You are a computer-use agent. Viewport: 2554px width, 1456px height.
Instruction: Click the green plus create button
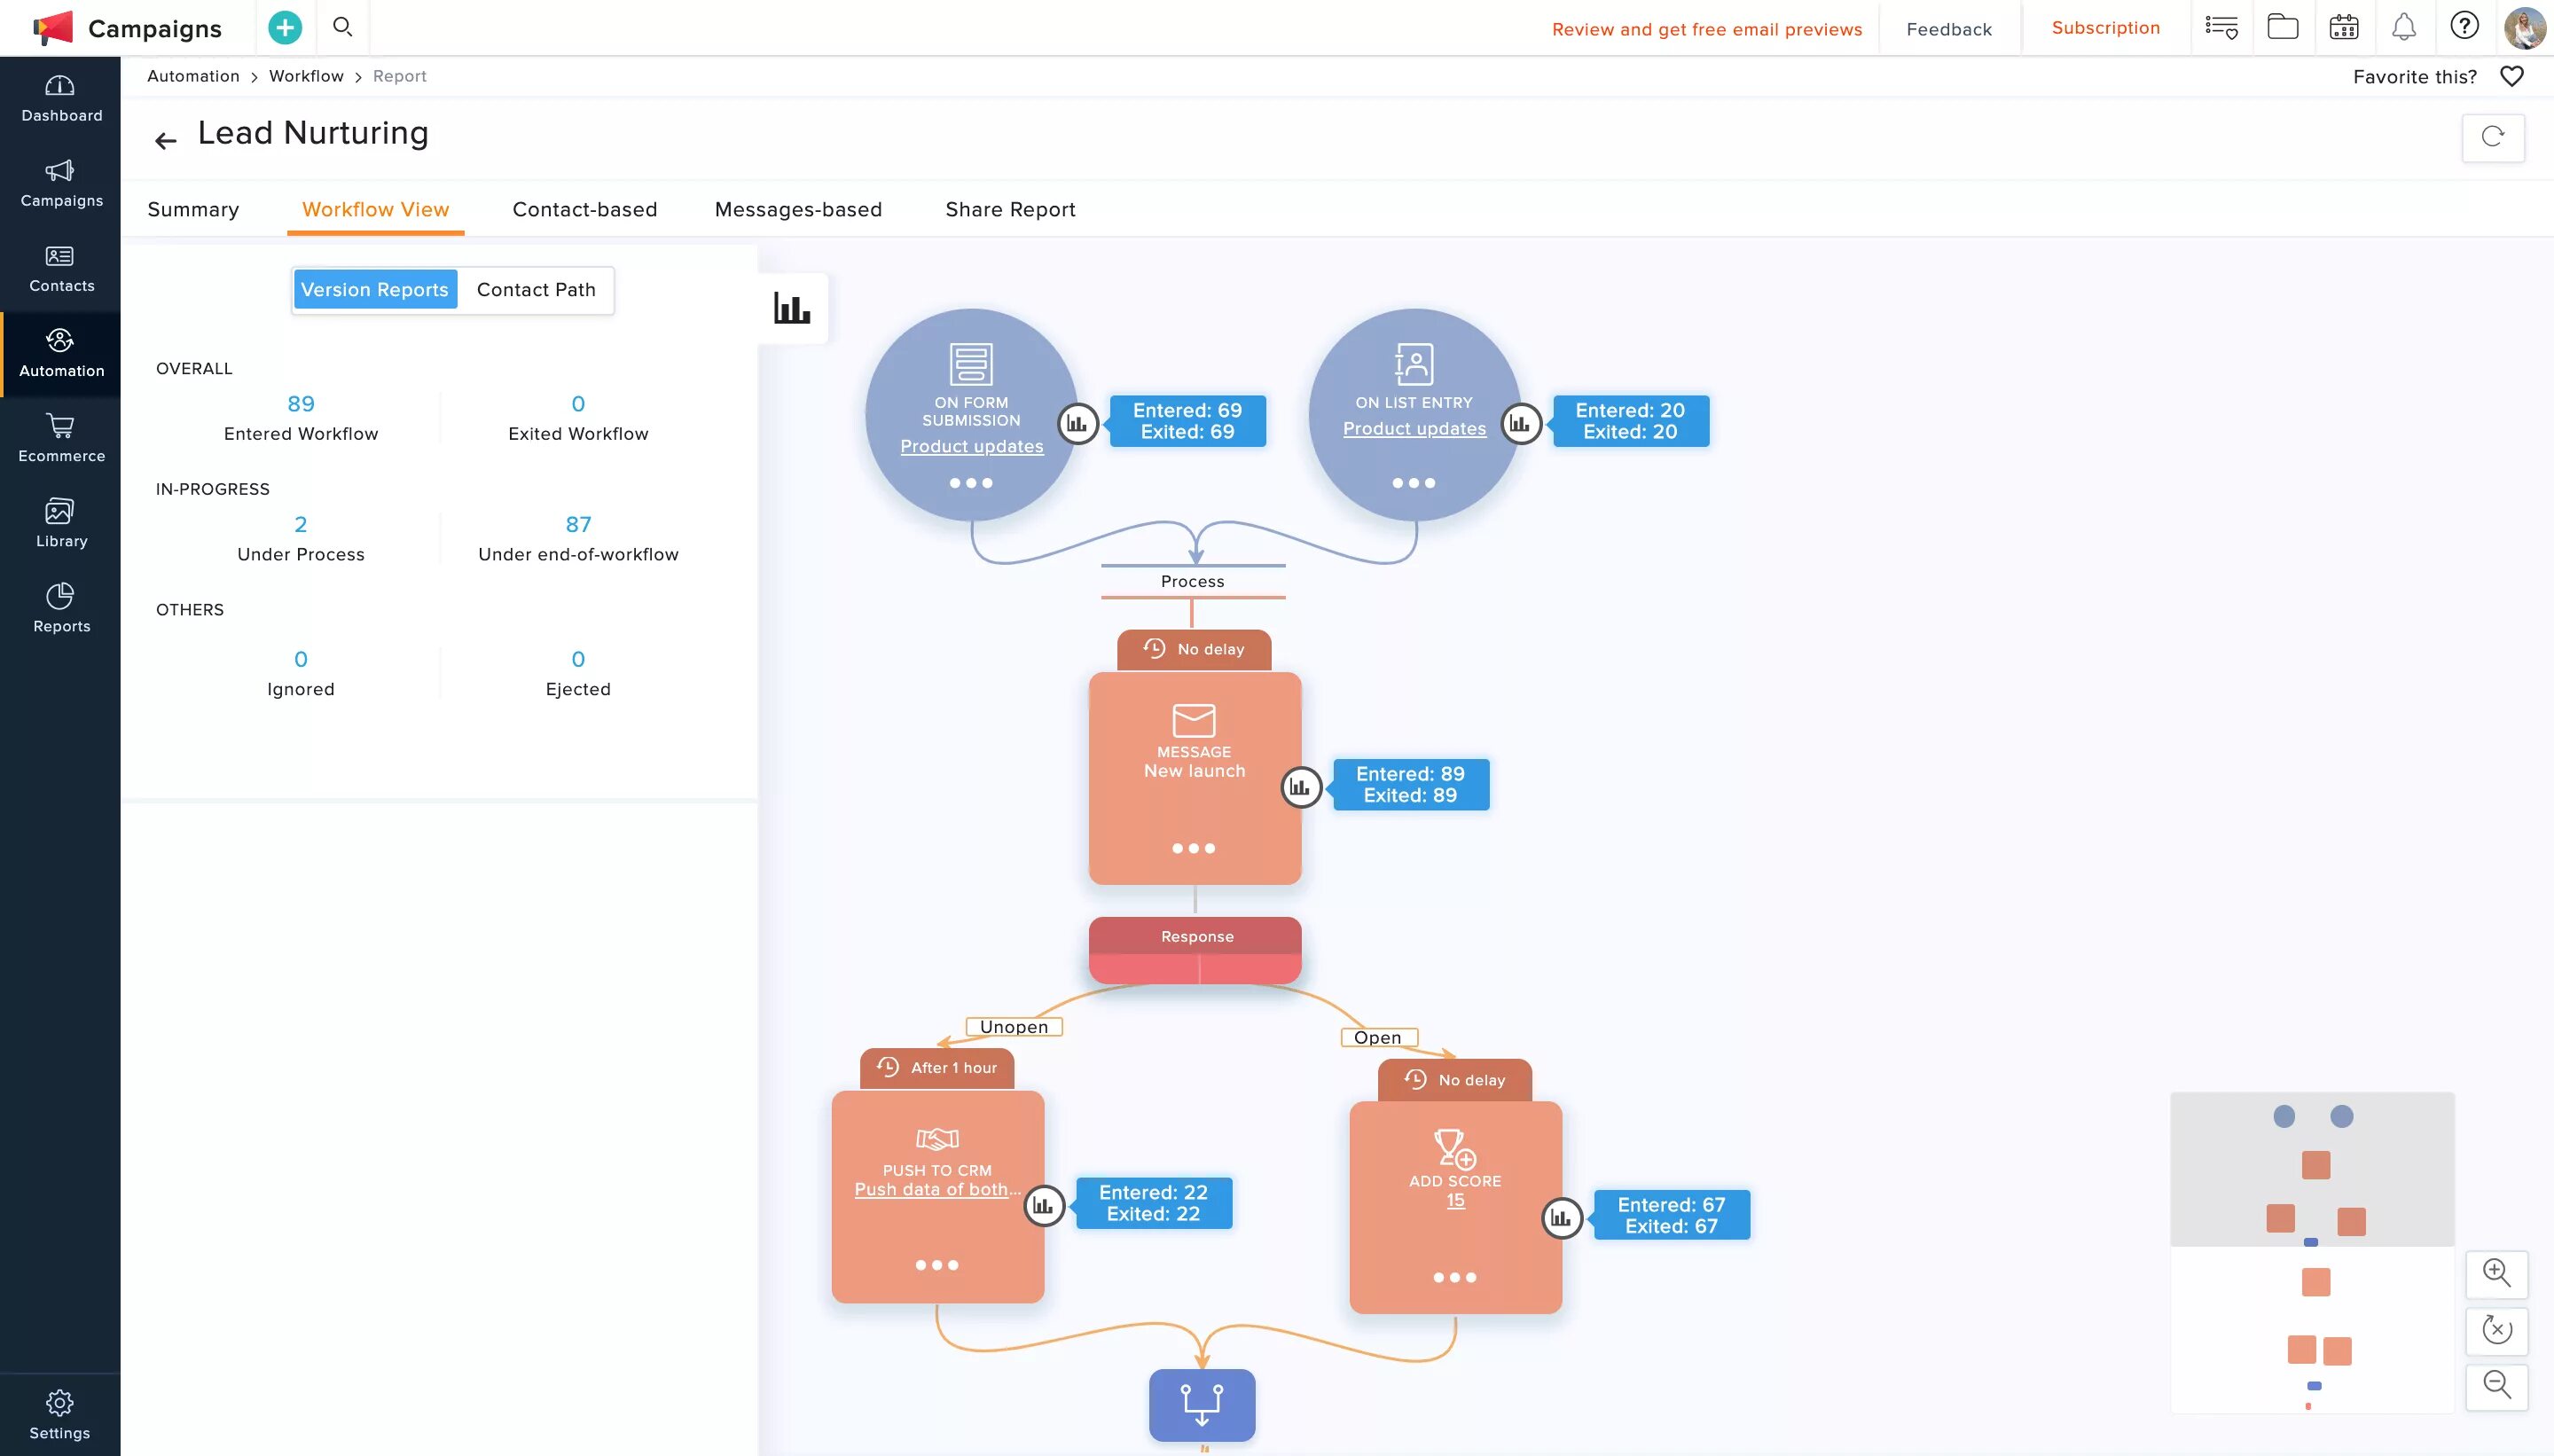(x=285, y=28)
